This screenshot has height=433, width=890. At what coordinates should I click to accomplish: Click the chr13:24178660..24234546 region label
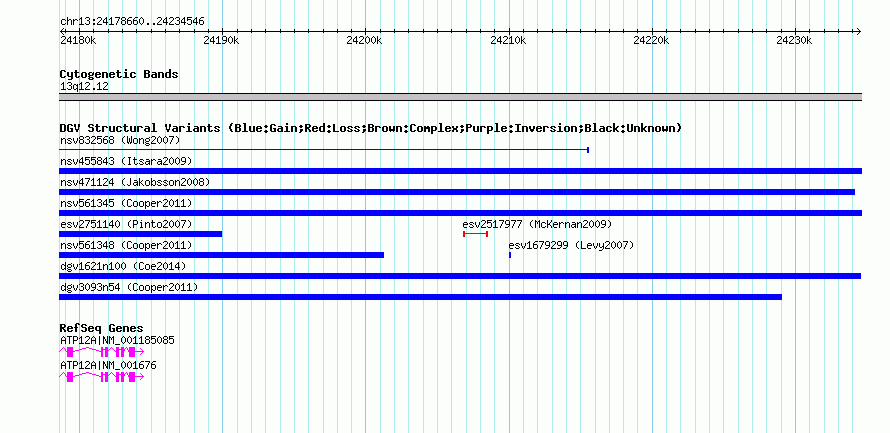[132, 22]
